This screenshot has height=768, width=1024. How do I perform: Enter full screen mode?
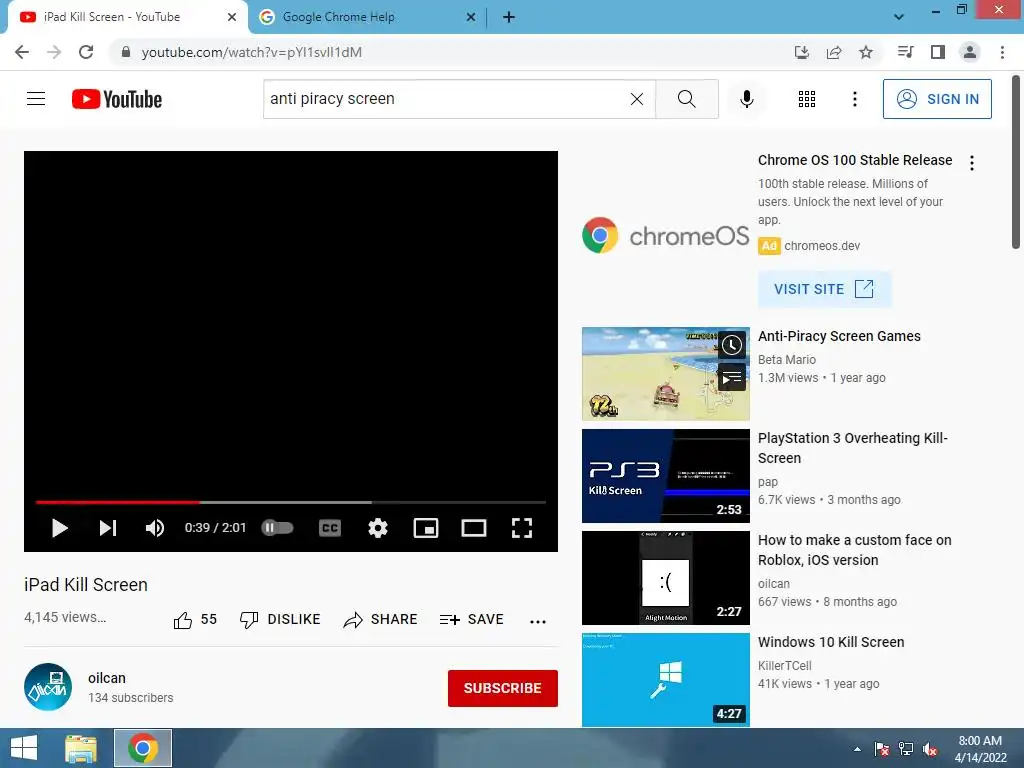[521, 528]
